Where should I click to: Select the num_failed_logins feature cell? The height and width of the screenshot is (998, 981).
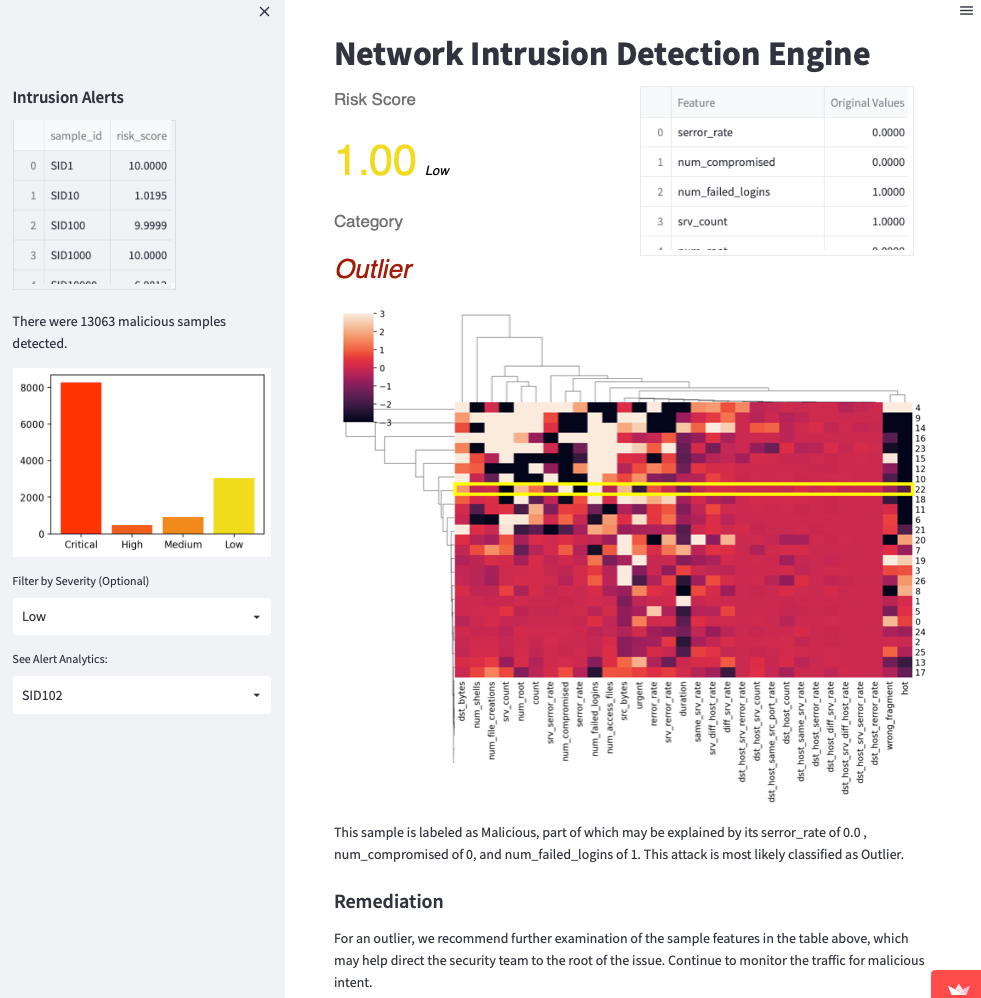[747, 192]
